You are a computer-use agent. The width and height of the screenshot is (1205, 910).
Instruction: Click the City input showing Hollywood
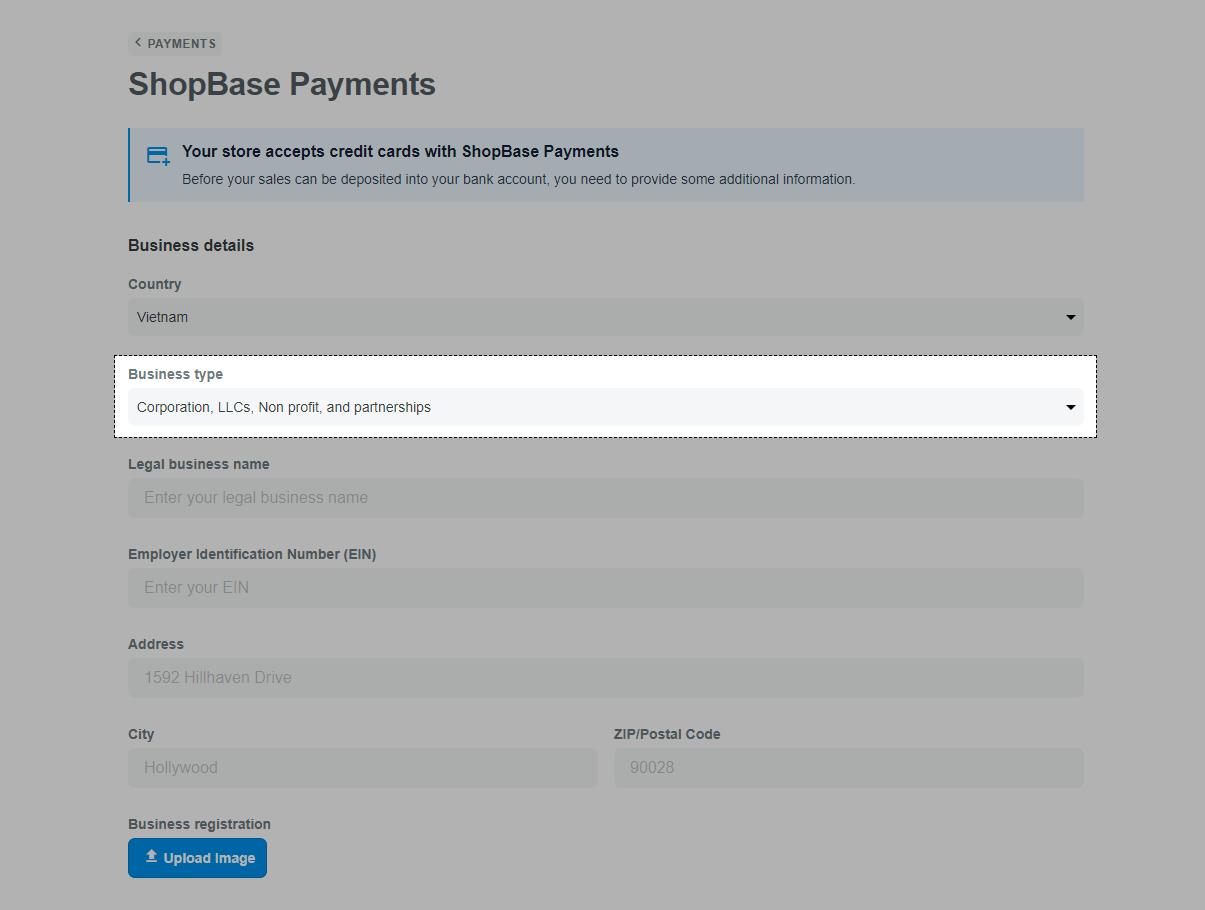[362, 768]
